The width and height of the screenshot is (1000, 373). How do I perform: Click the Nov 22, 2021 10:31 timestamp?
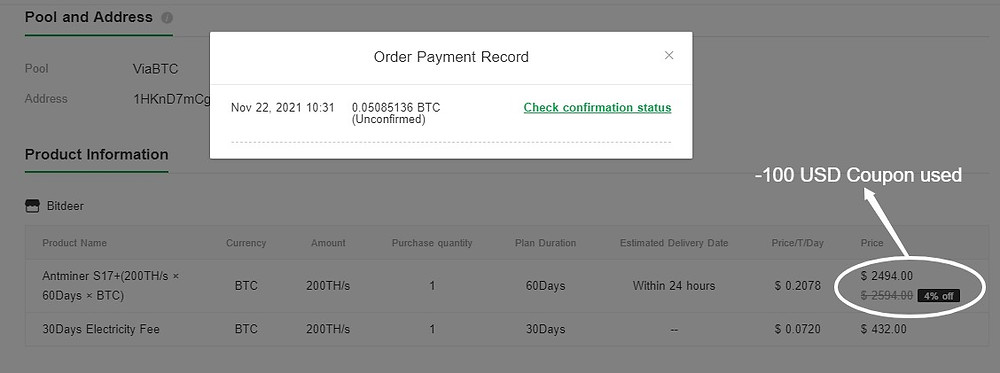283,108
